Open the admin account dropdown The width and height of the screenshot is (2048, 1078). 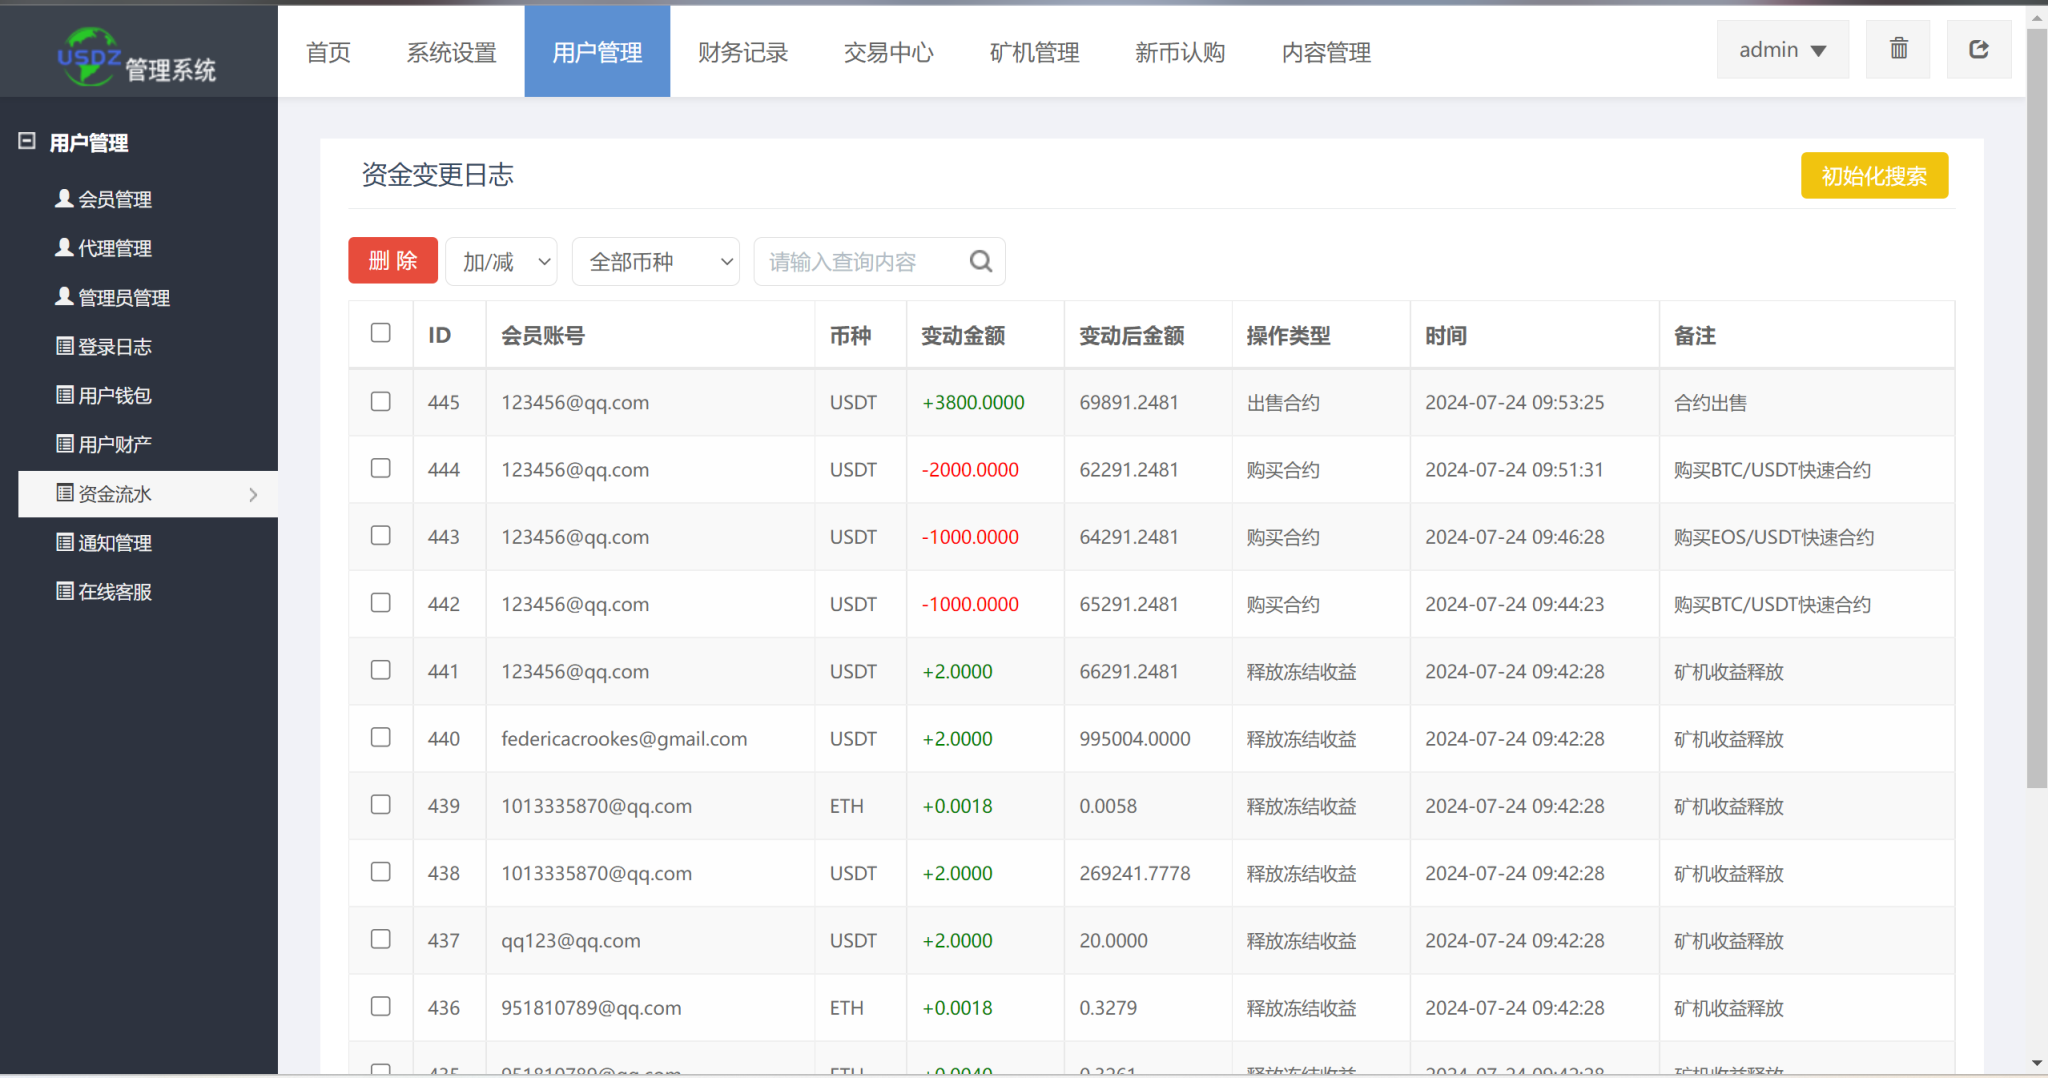[1781, 50]
